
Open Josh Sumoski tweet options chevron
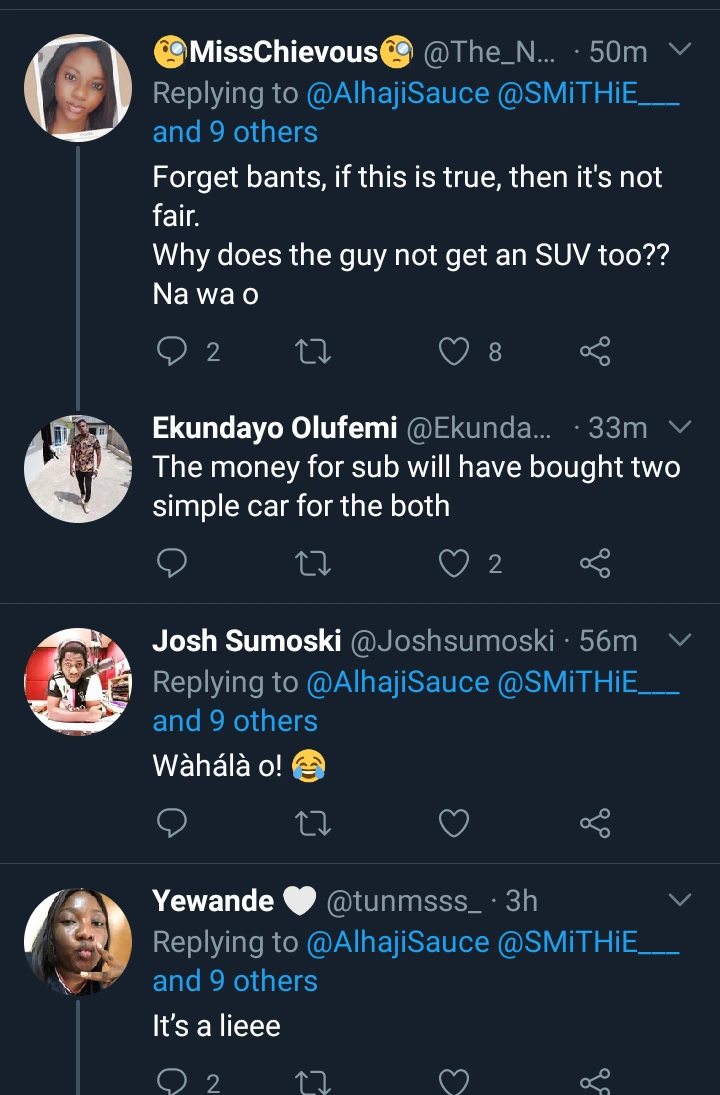click(679, 639)
